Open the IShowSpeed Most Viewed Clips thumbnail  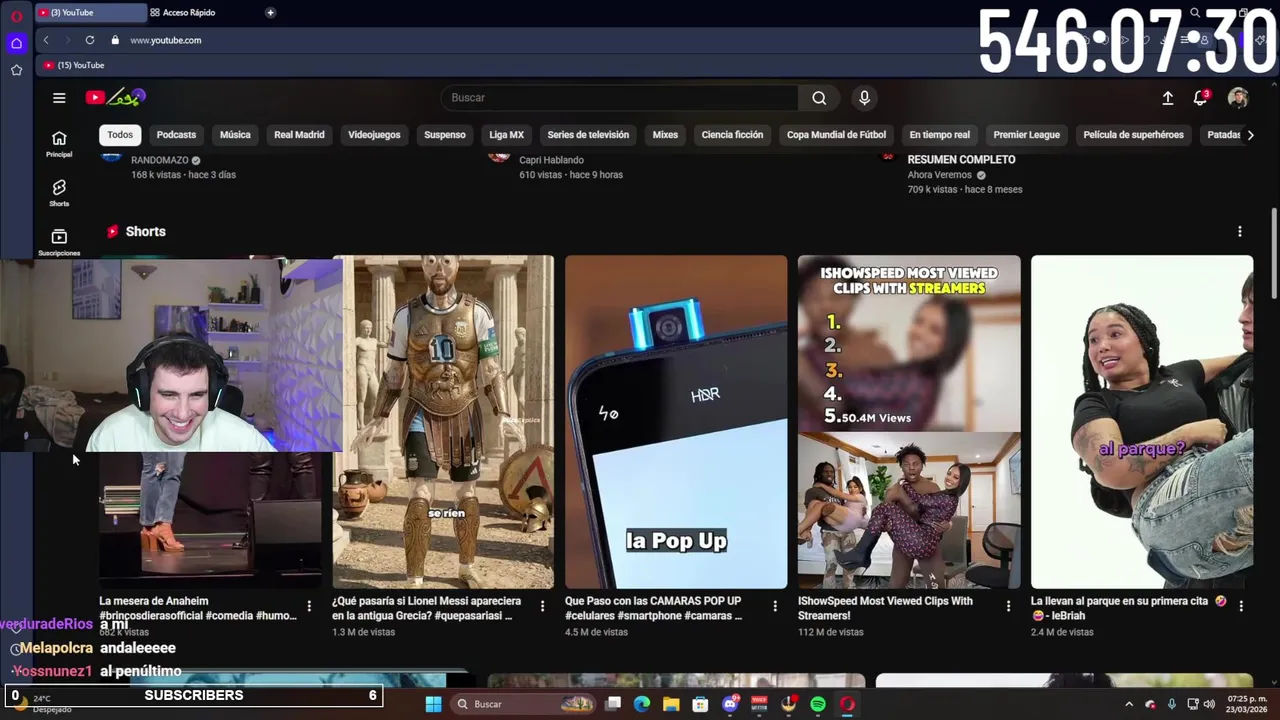click(909, 422)
